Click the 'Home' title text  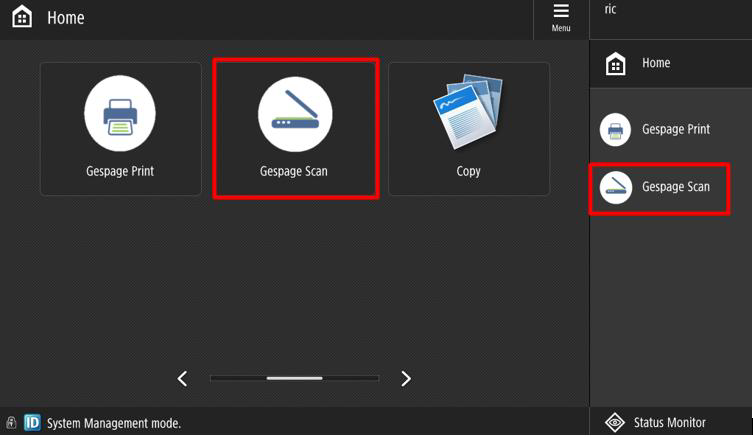[x=66, y=18]
